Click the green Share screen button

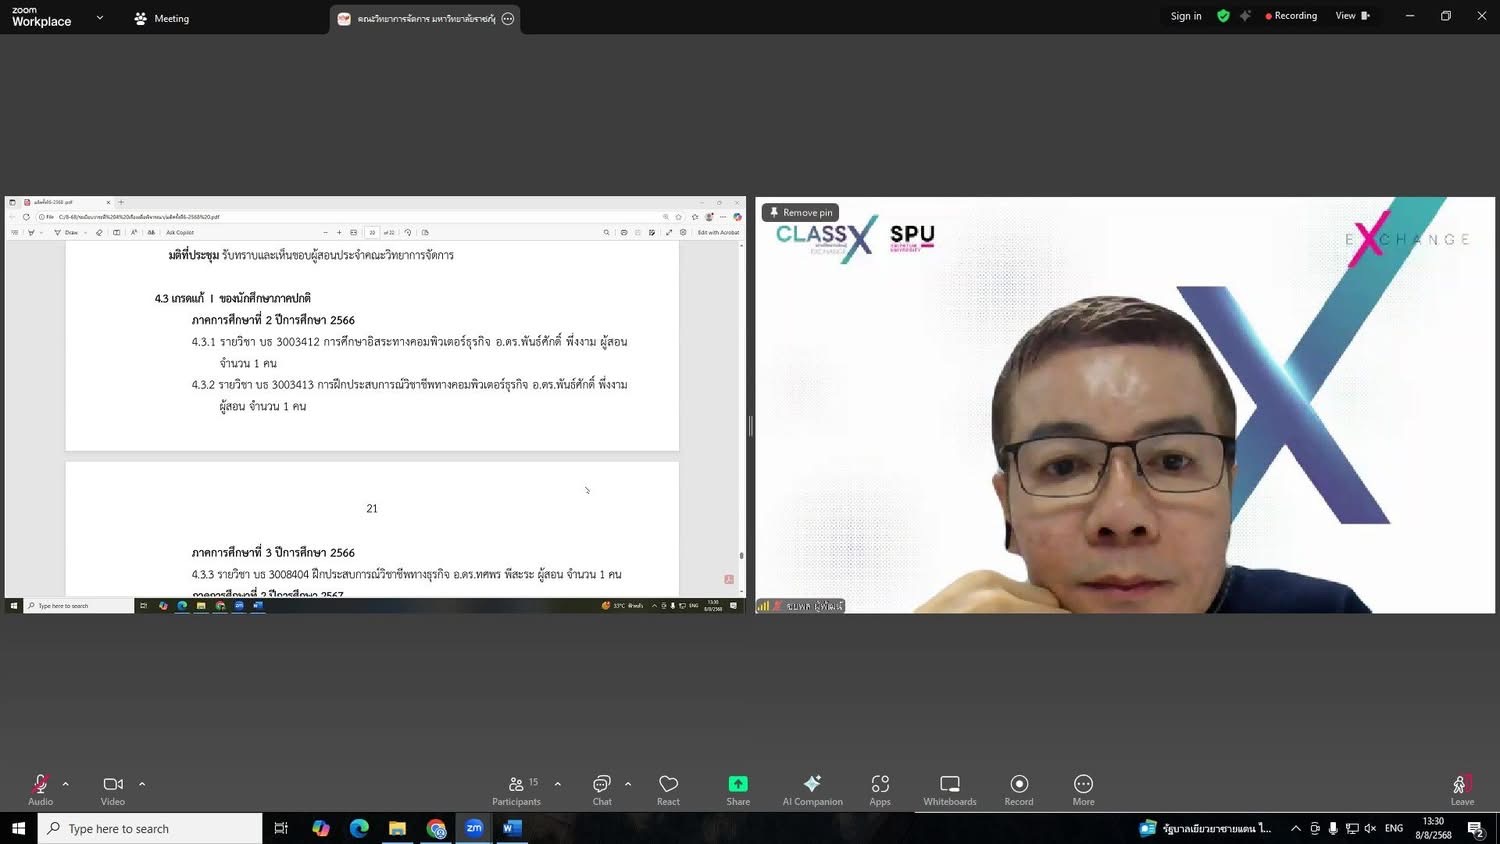(738, 789)
